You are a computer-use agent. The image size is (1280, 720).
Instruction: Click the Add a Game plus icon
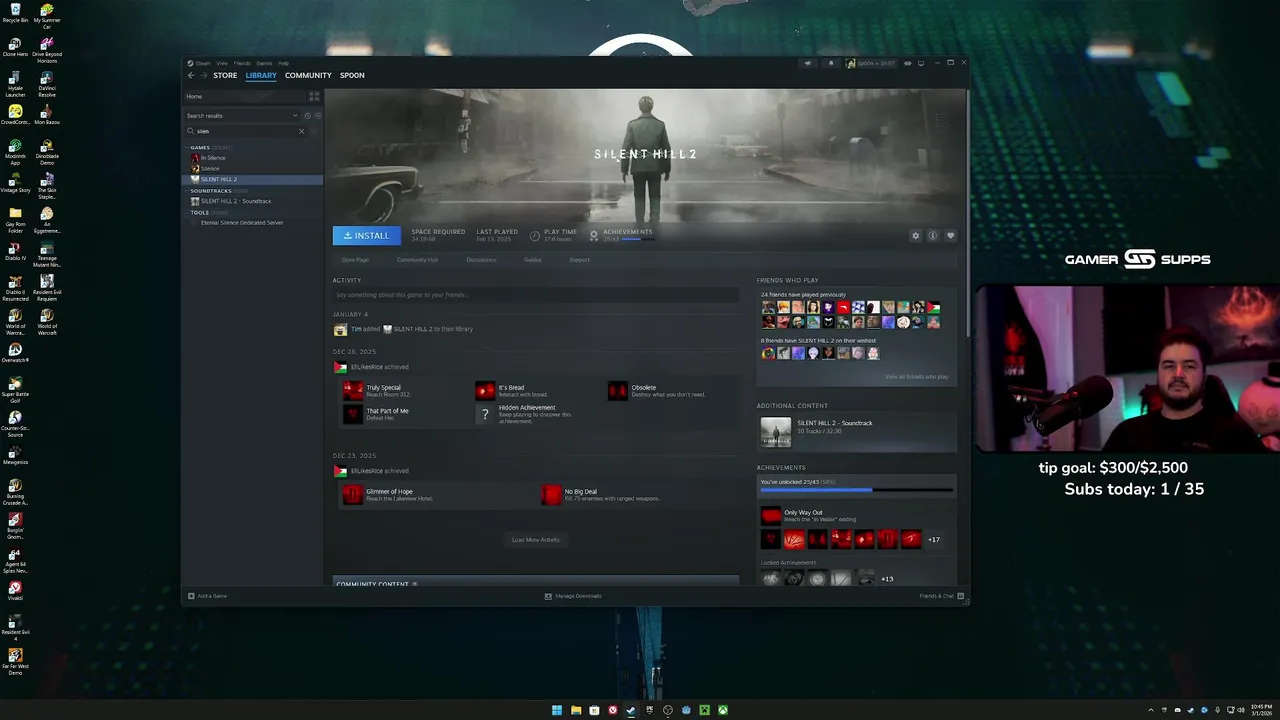tap(191, 596)
